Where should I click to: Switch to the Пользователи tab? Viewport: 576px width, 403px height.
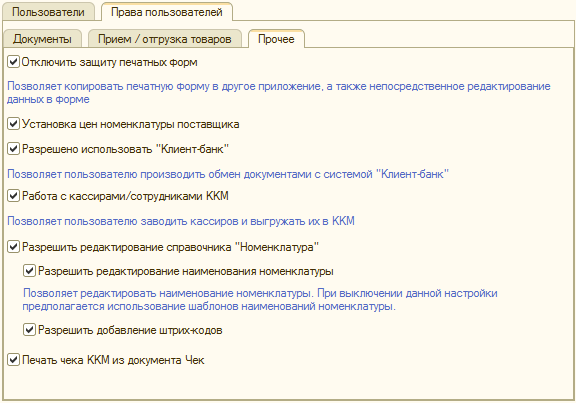48,12
